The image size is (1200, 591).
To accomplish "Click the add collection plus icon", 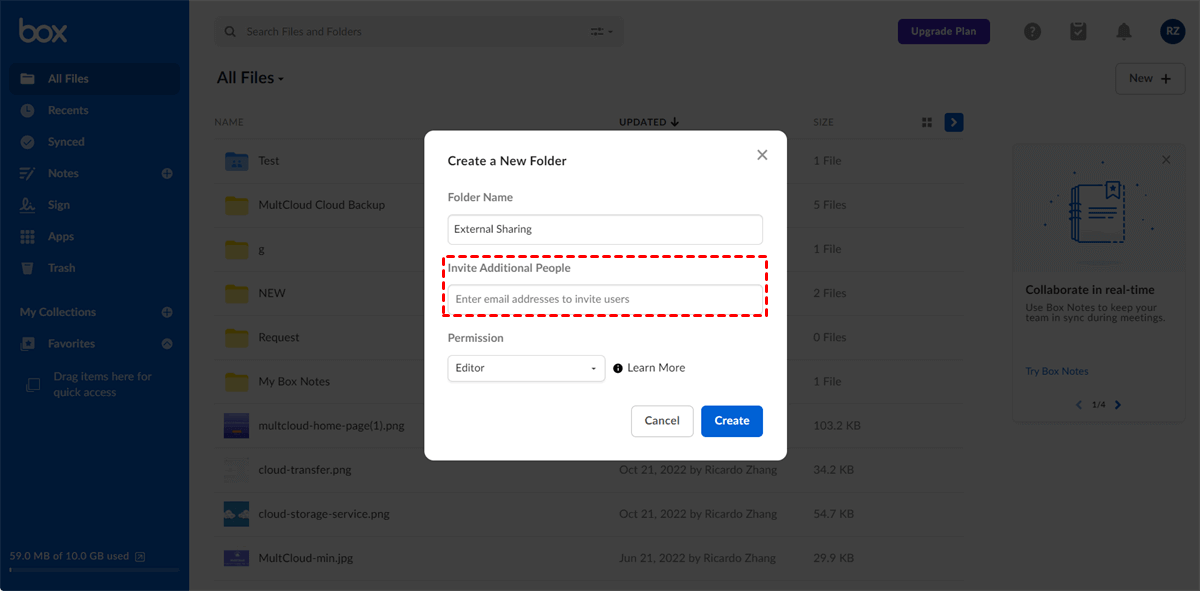I will click(167, 312).
